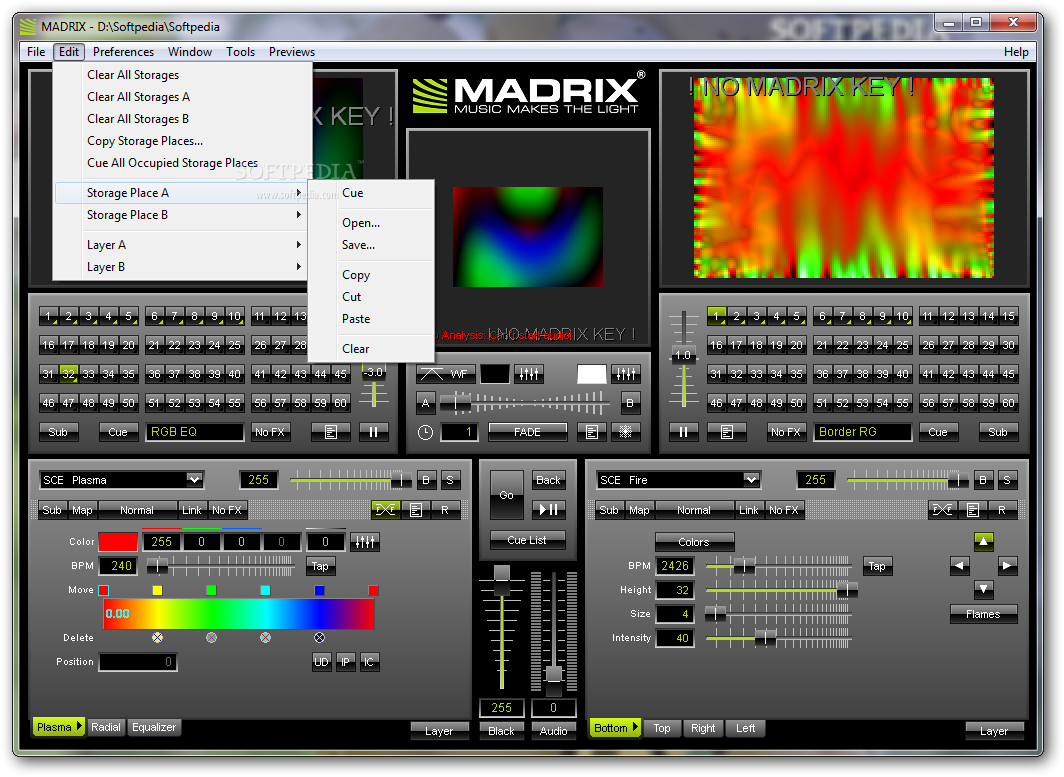1064x777 pixels.
Task: Expand the Layer A submenu
Action: click(x=181, y=244)
